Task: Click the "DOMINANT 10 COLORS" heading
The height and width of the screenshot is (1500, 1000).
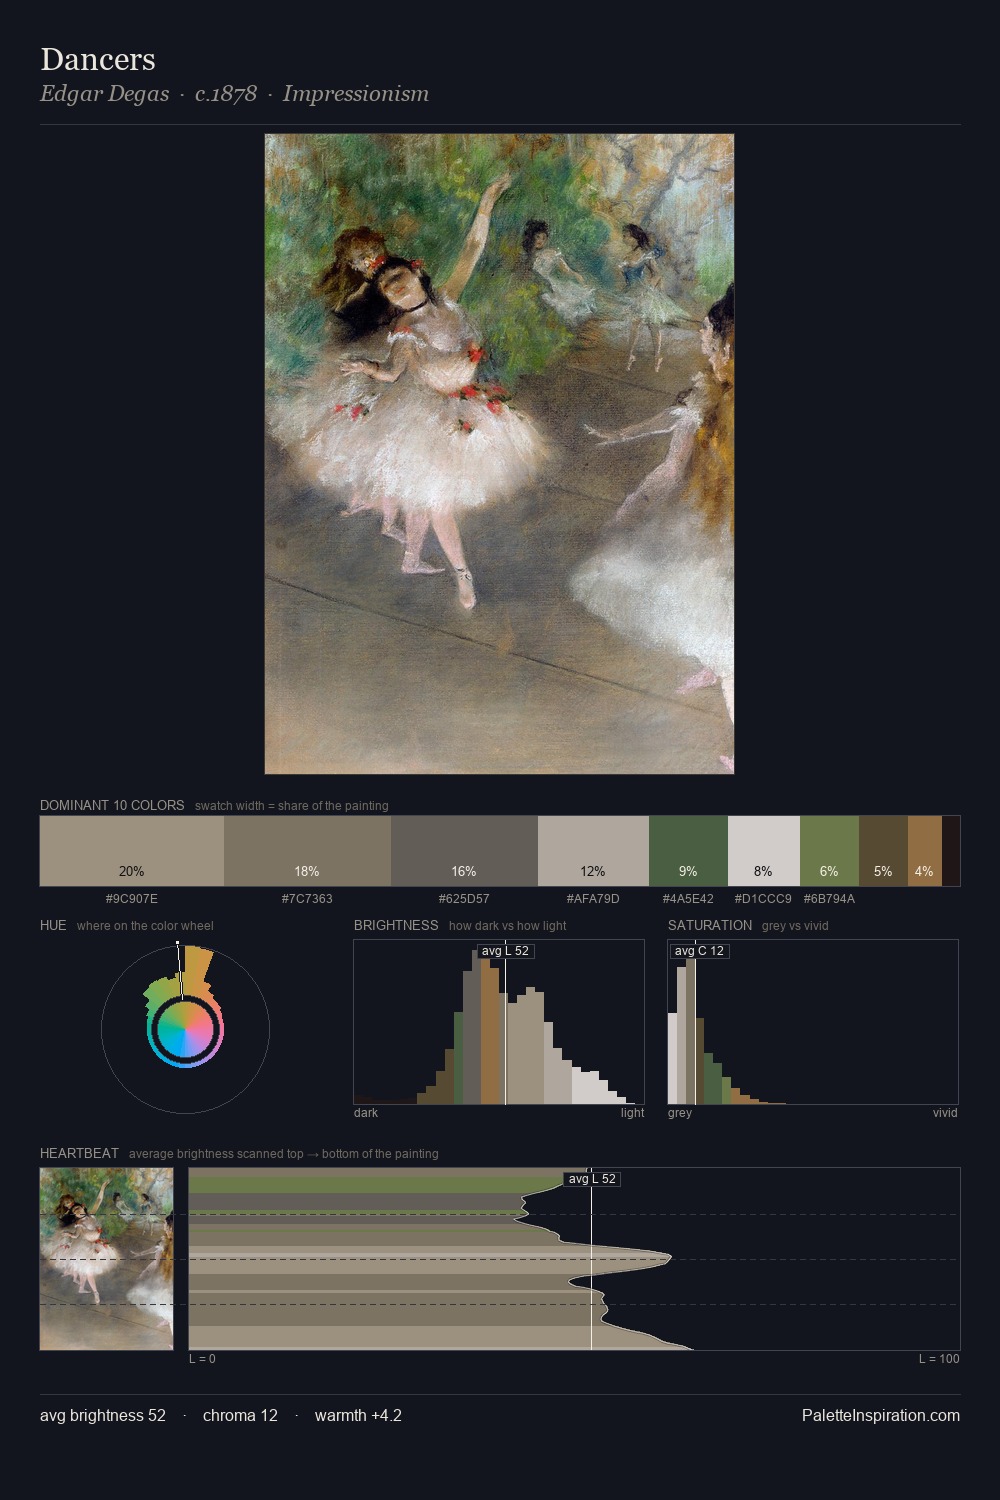Action: click(112, 805)
